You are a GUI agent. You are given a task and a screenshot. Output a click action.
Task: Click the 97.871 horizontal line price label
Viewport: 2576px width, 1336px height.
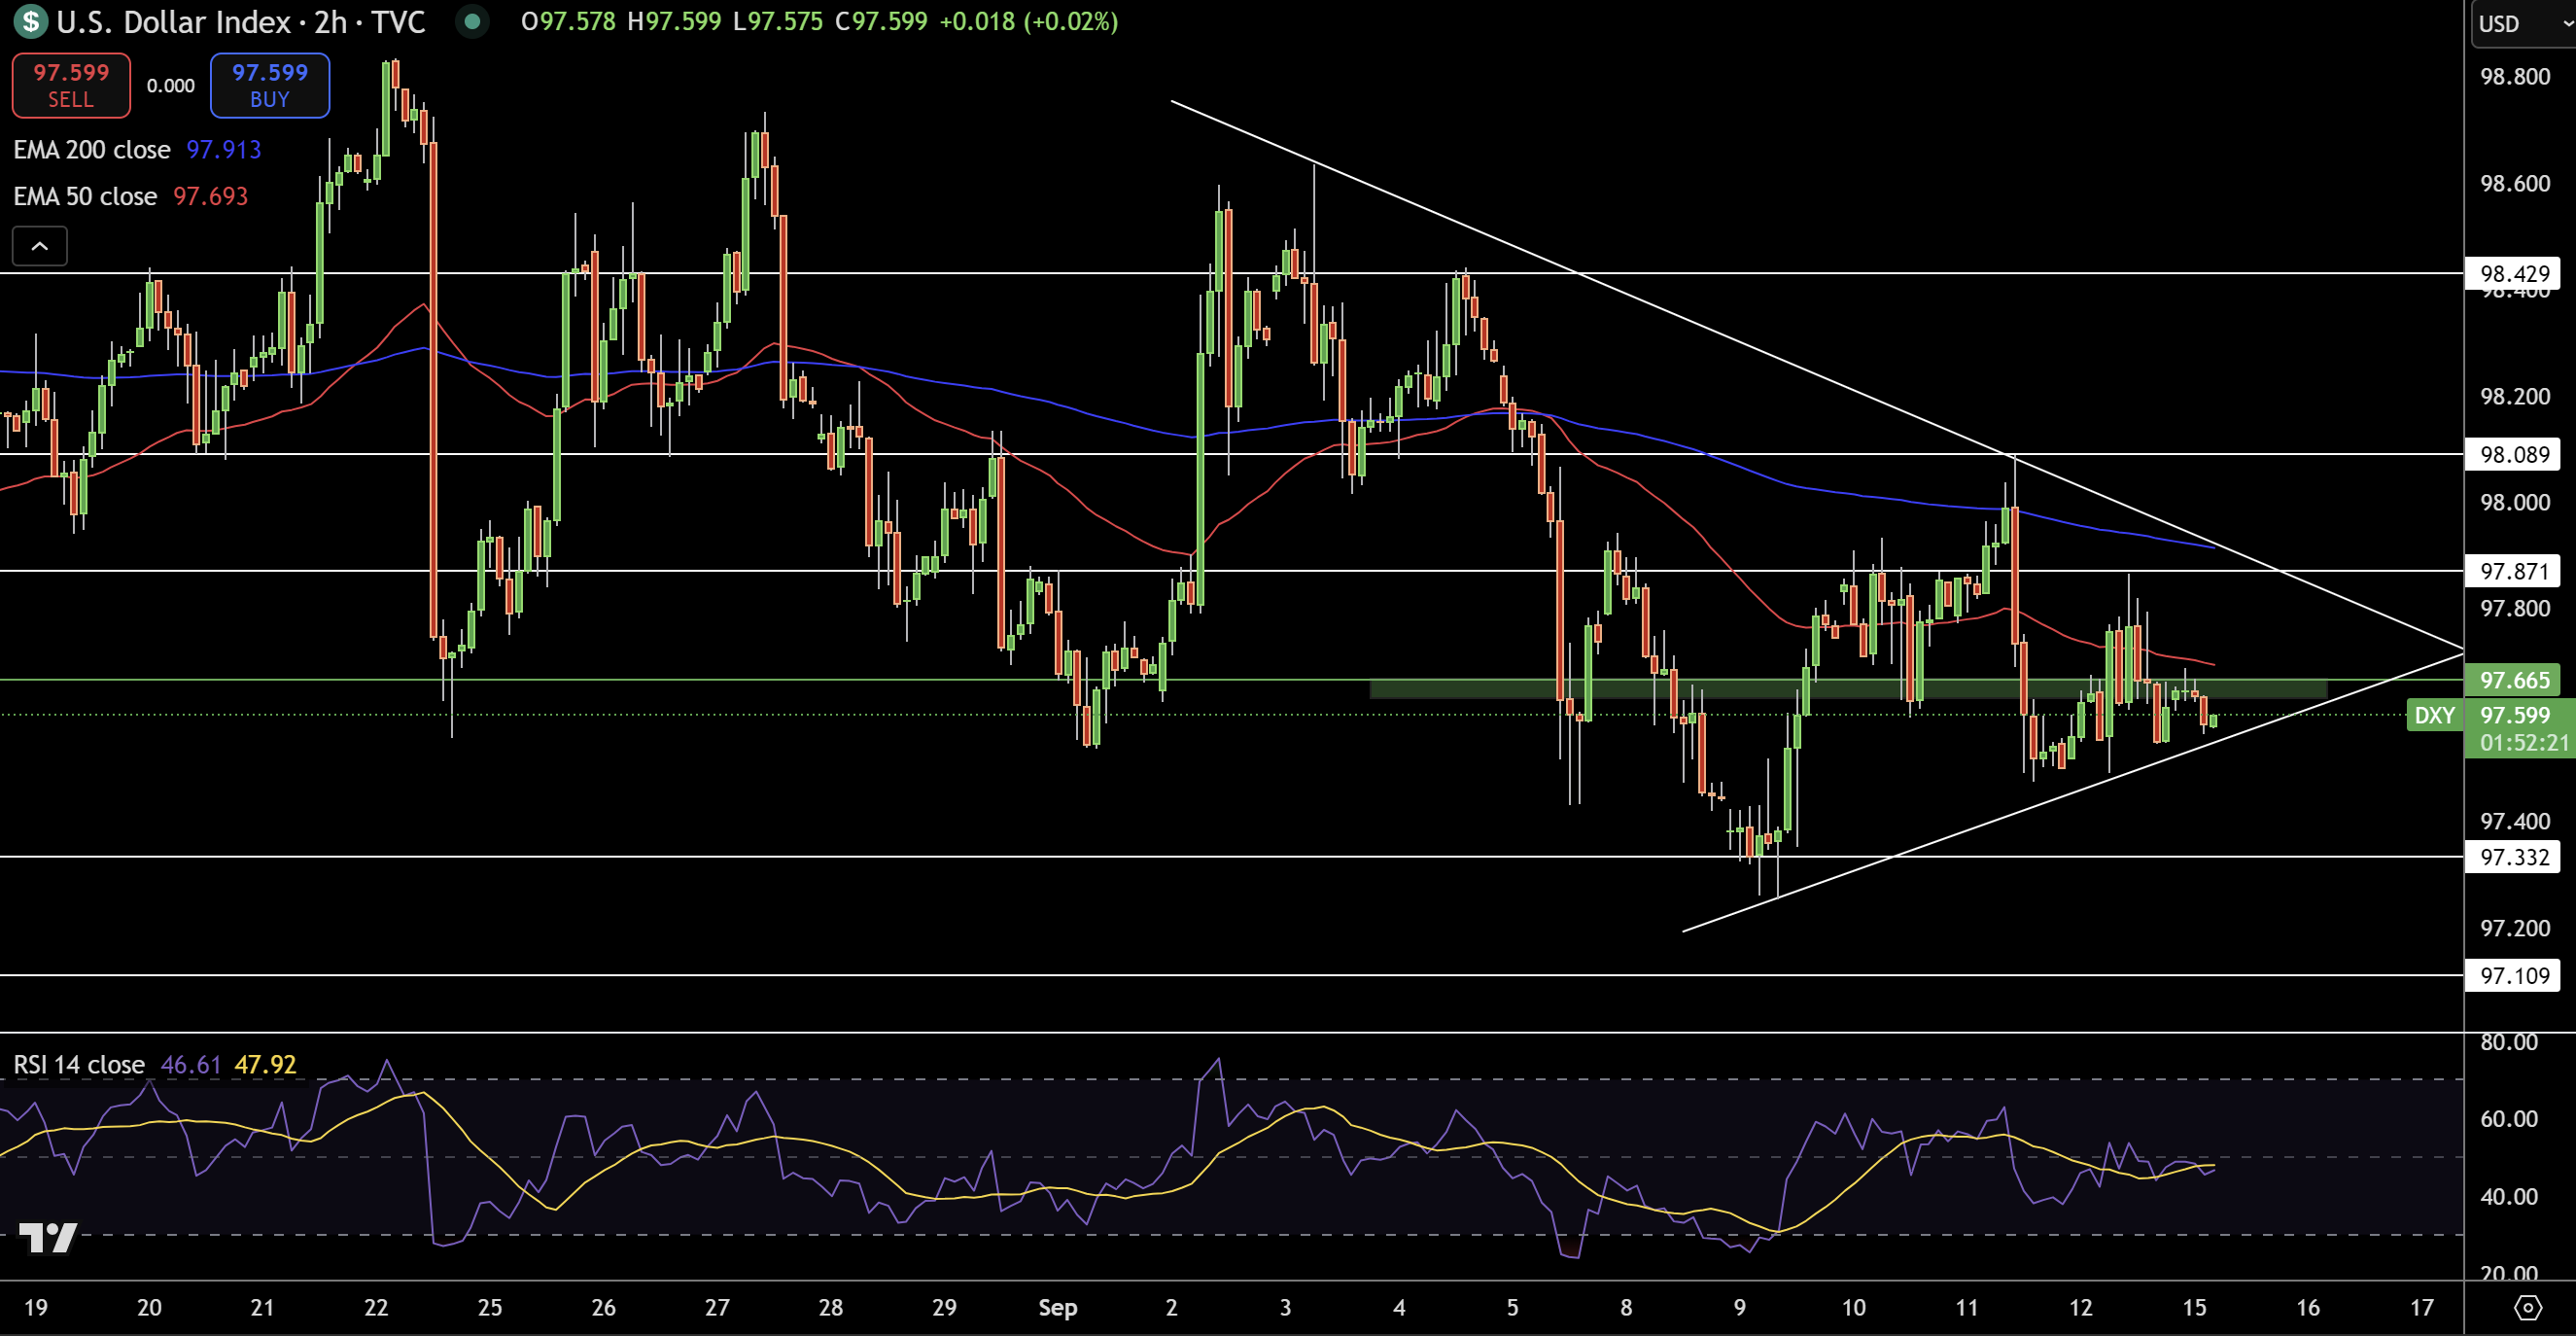click(2514, 571)
